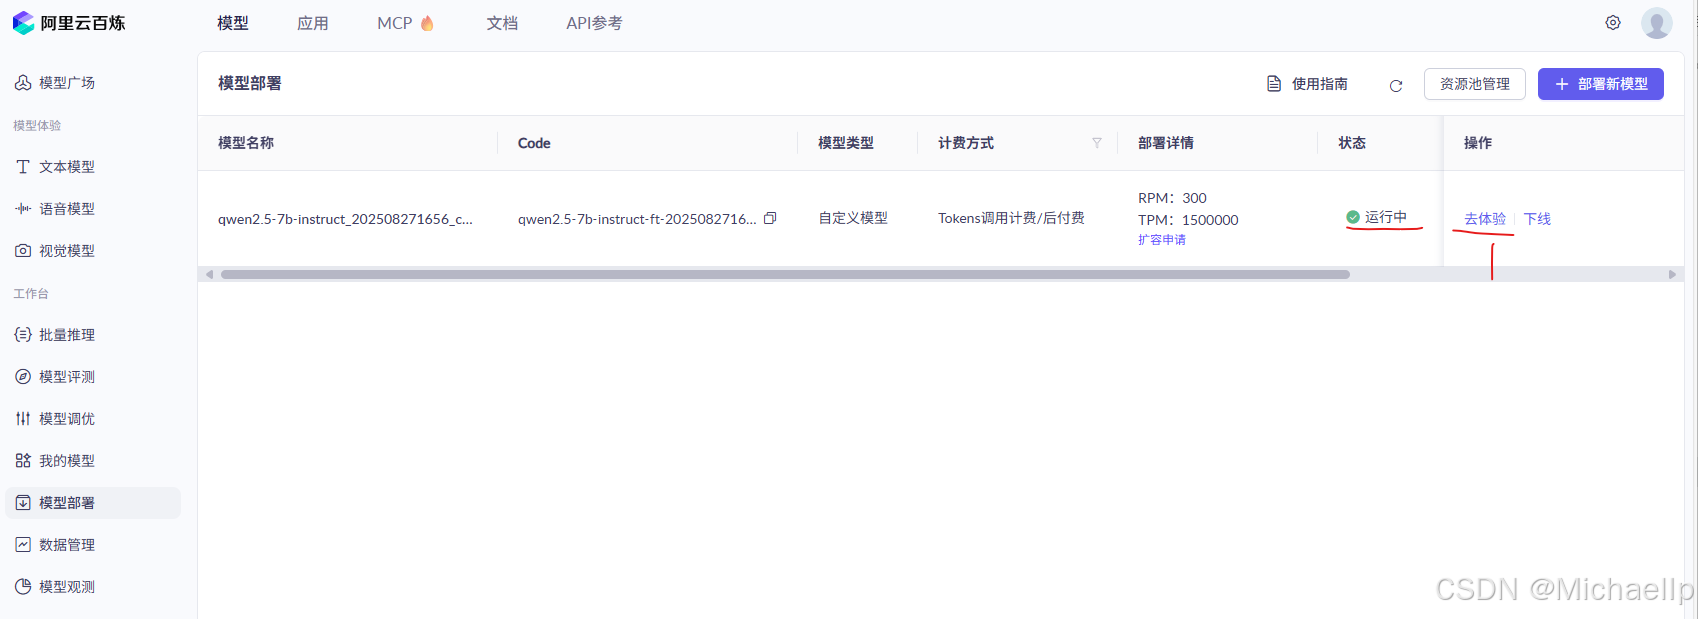The height and width of the screenshot is (619, 1698).
Task: Switch to the 应用 top tab
Action: tap(313, 23)
